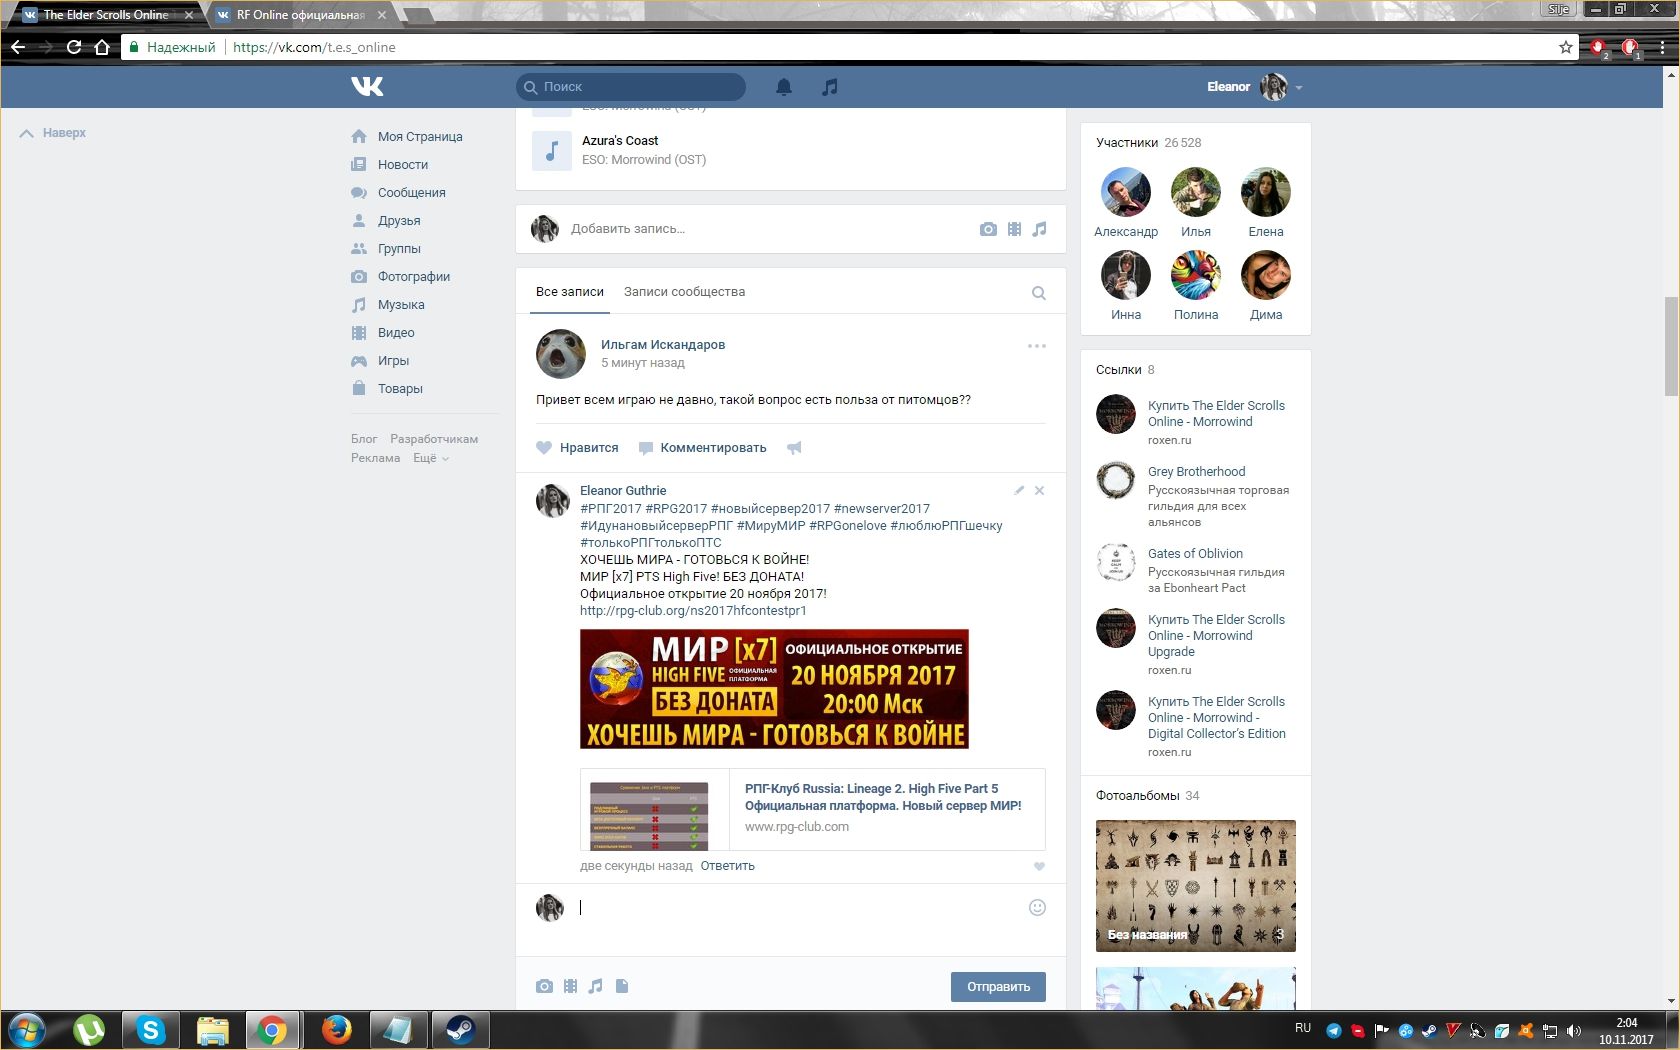
Task: Open the Gates of Oblivion link
Action: point(1195,554)
